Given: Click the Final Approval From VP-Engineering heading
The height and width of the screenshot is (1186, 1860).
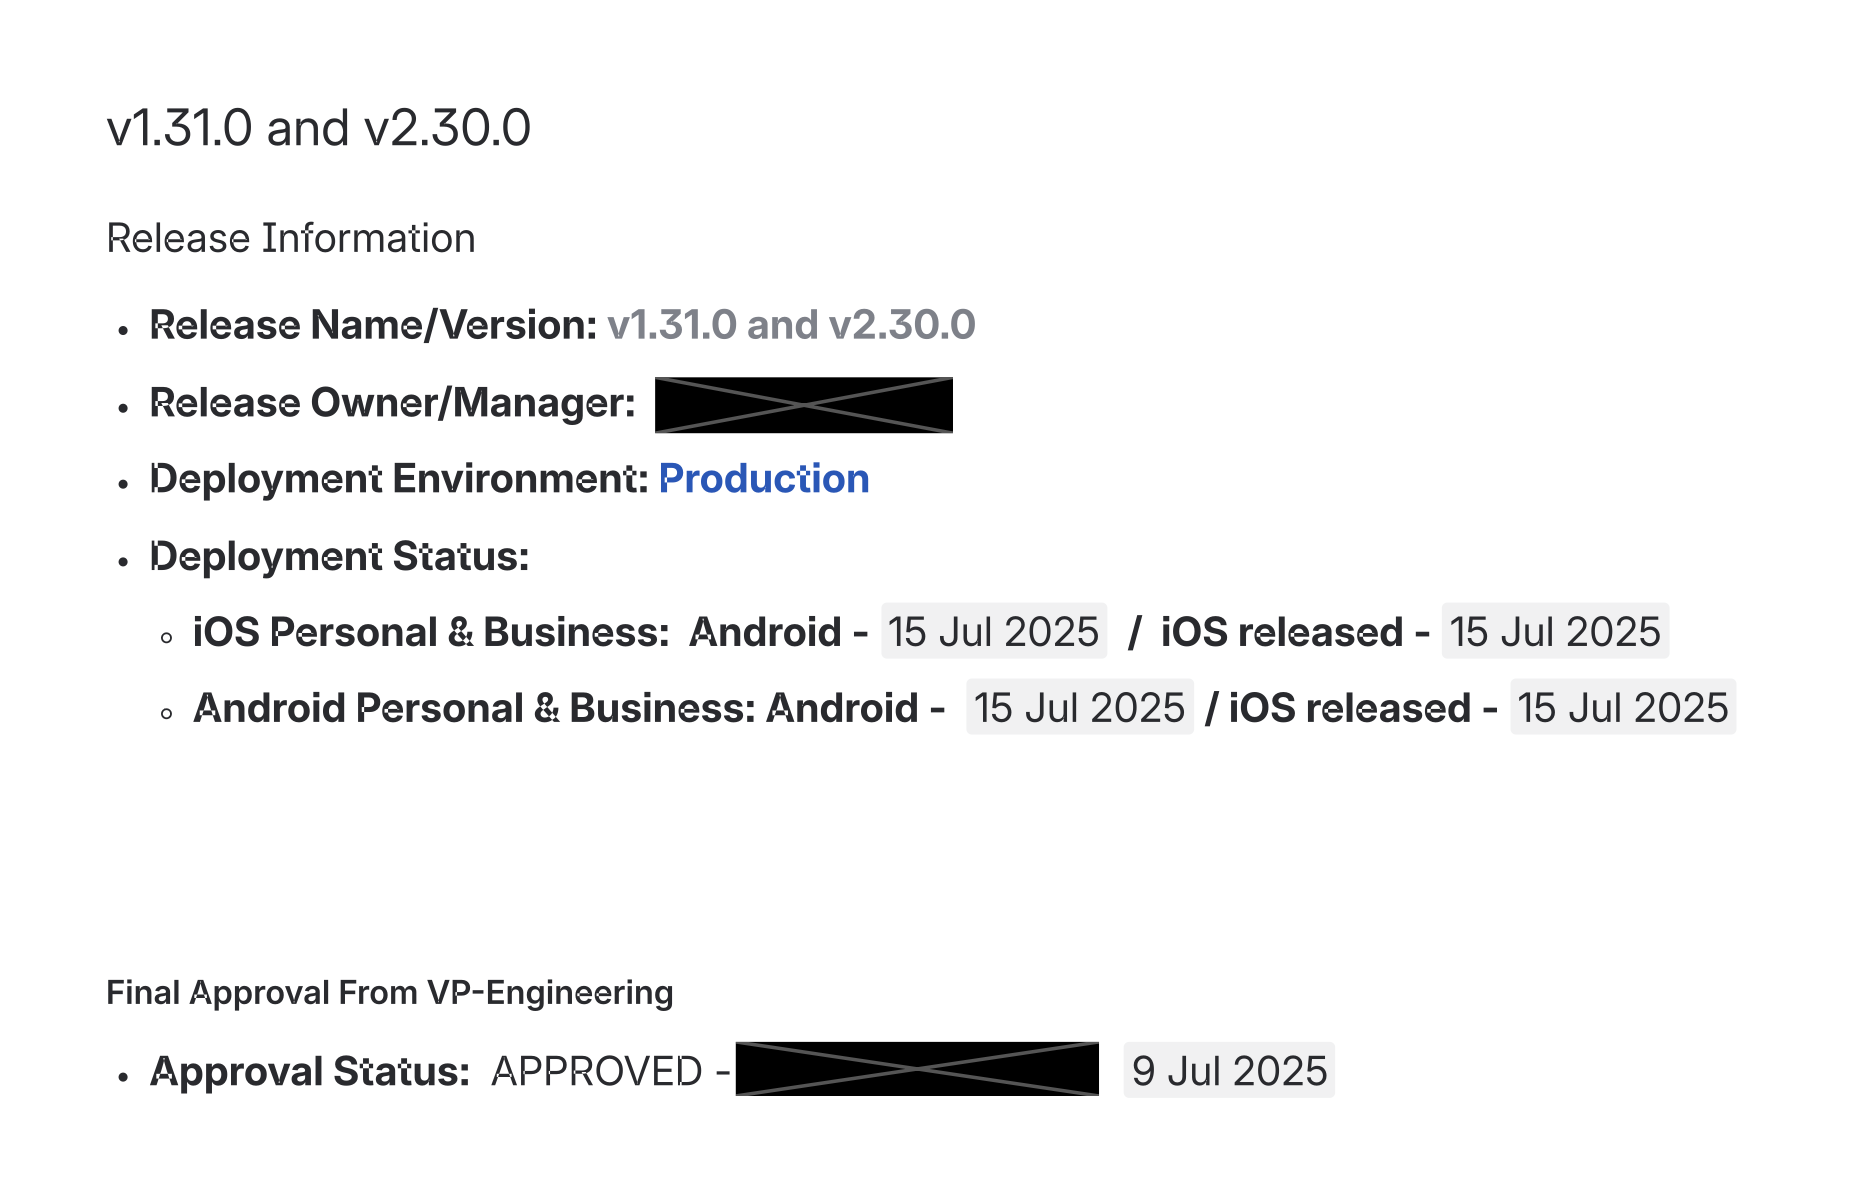Looking at the screenshot, I should pos(389,993).
